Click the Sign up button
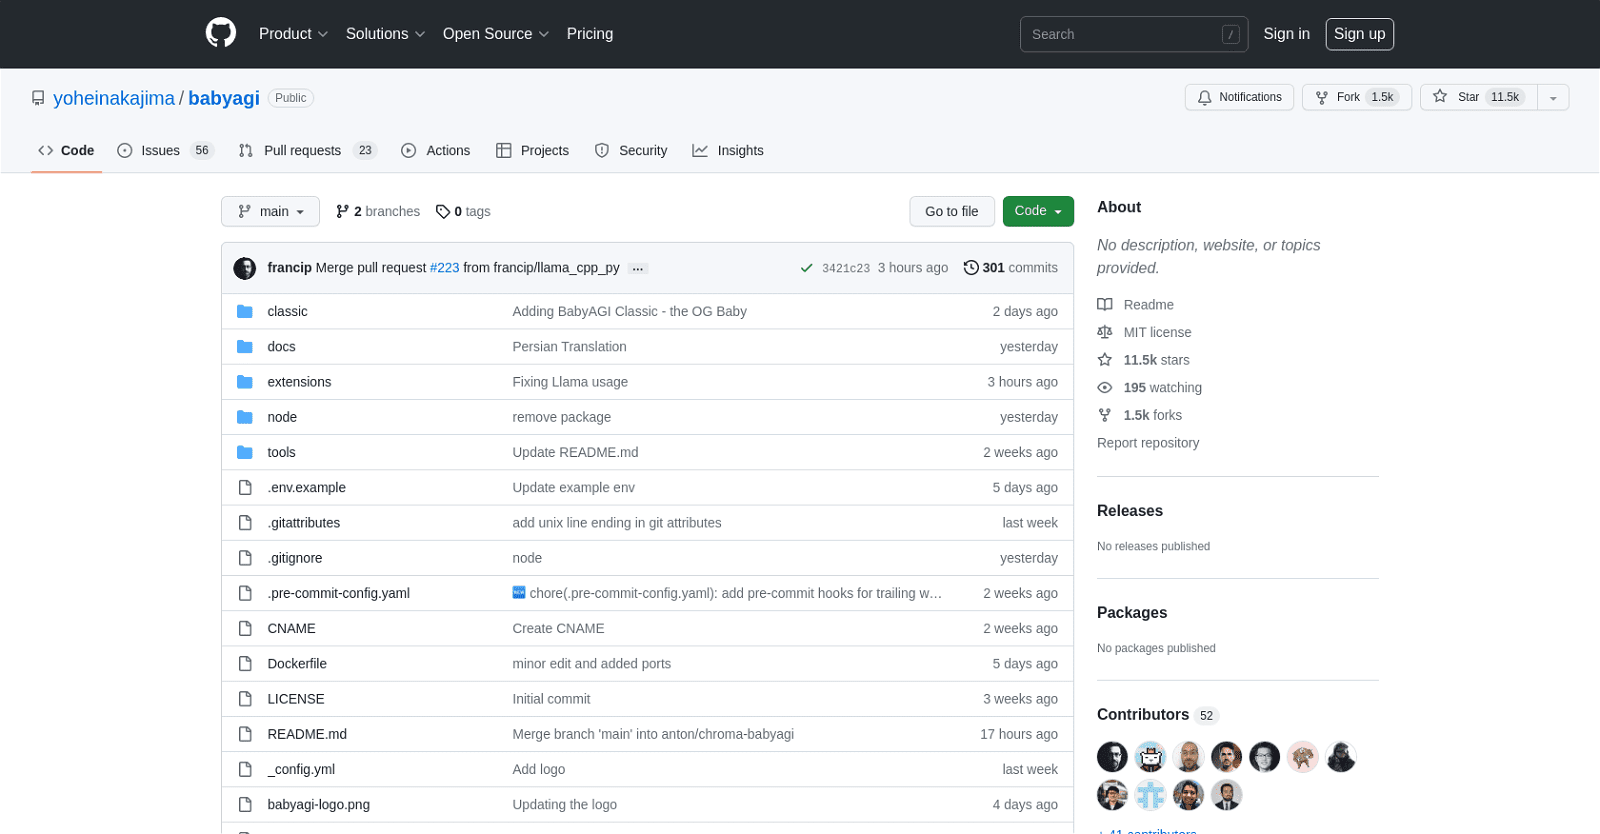This screenshot has height=834, width=1600. (x=1359, y=34)
